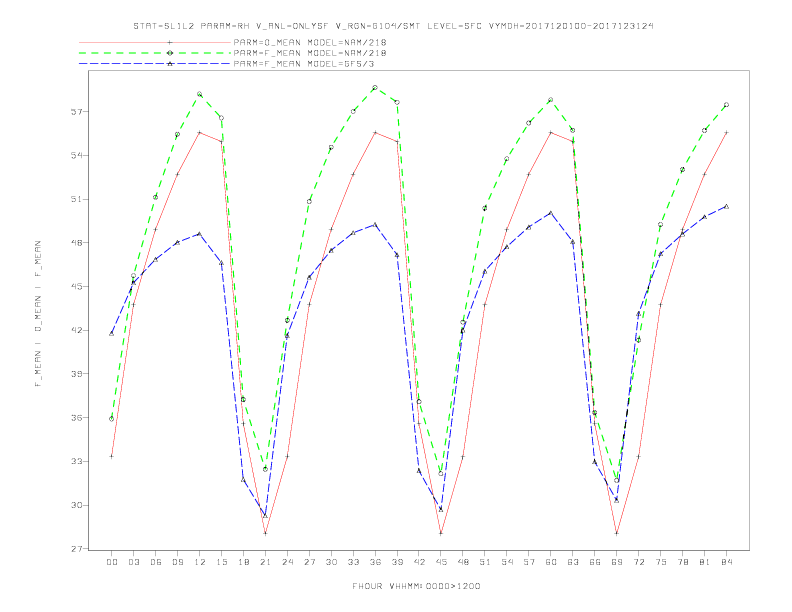
Task: Click x-axis forecast hour label 66
Action: coord(595,562)
